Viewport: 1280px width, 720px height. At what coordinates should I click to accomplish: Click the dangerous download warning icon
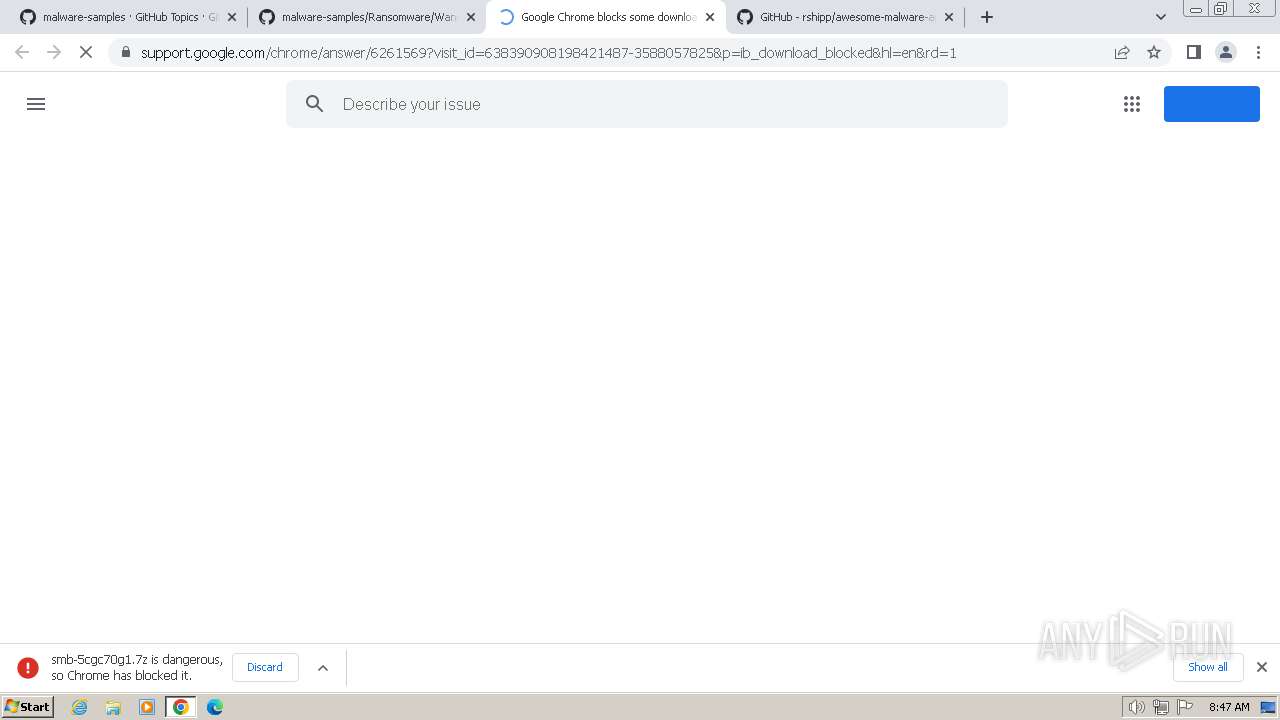28,667
